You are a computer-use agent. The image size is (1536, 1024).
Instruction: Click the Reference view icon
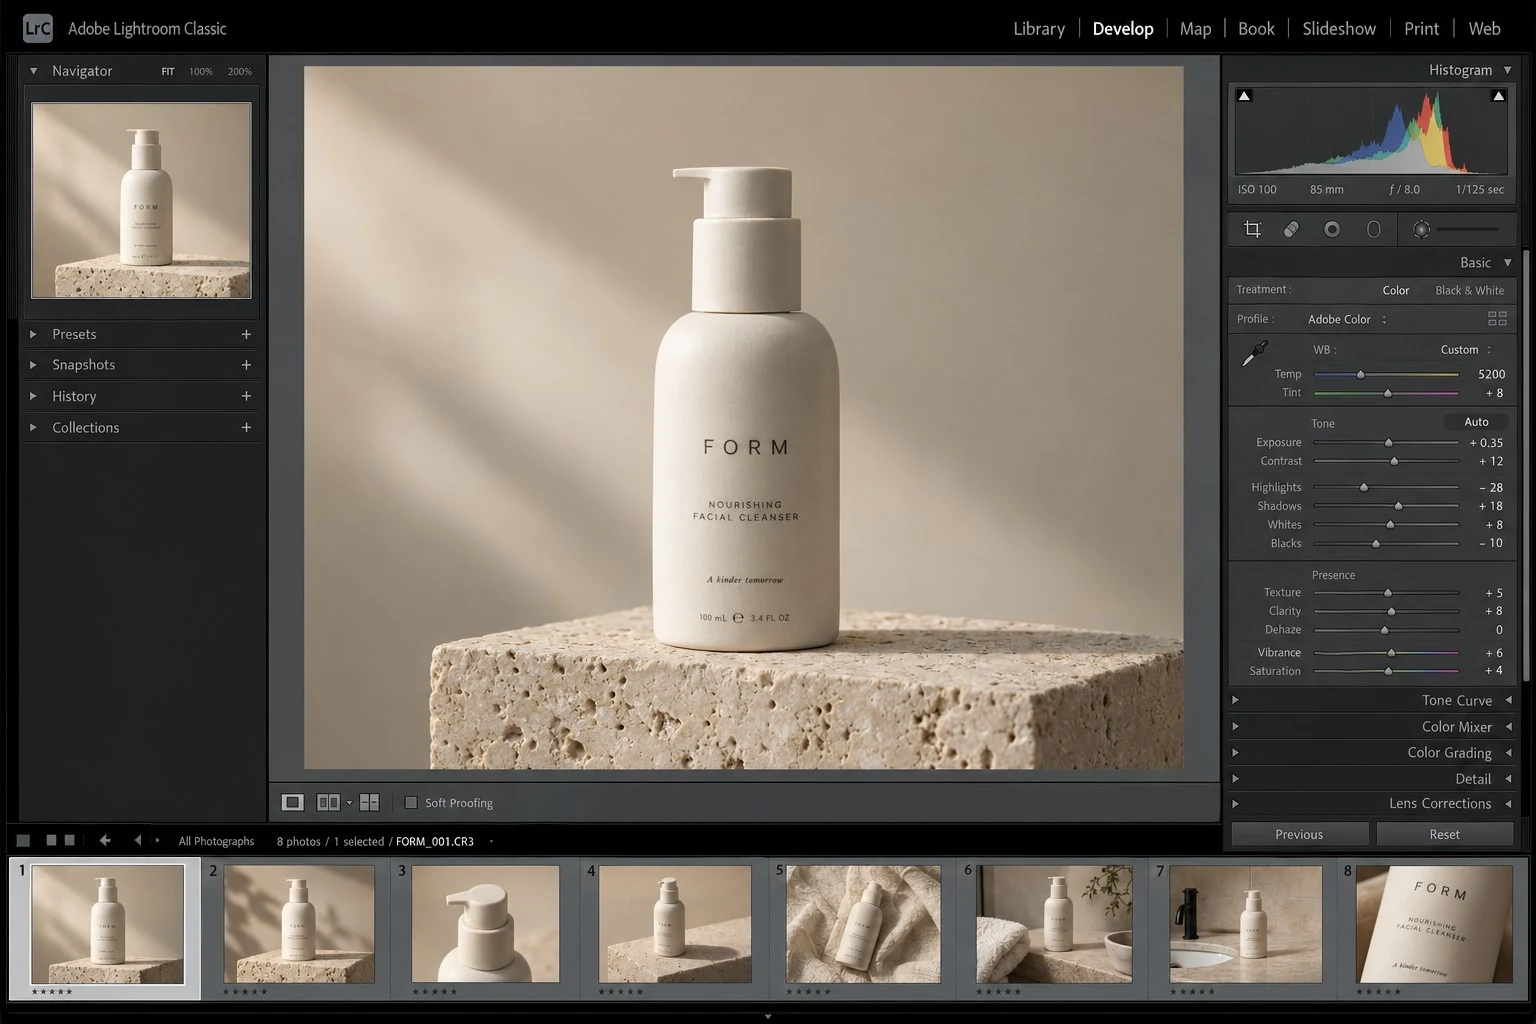(369, 802)
